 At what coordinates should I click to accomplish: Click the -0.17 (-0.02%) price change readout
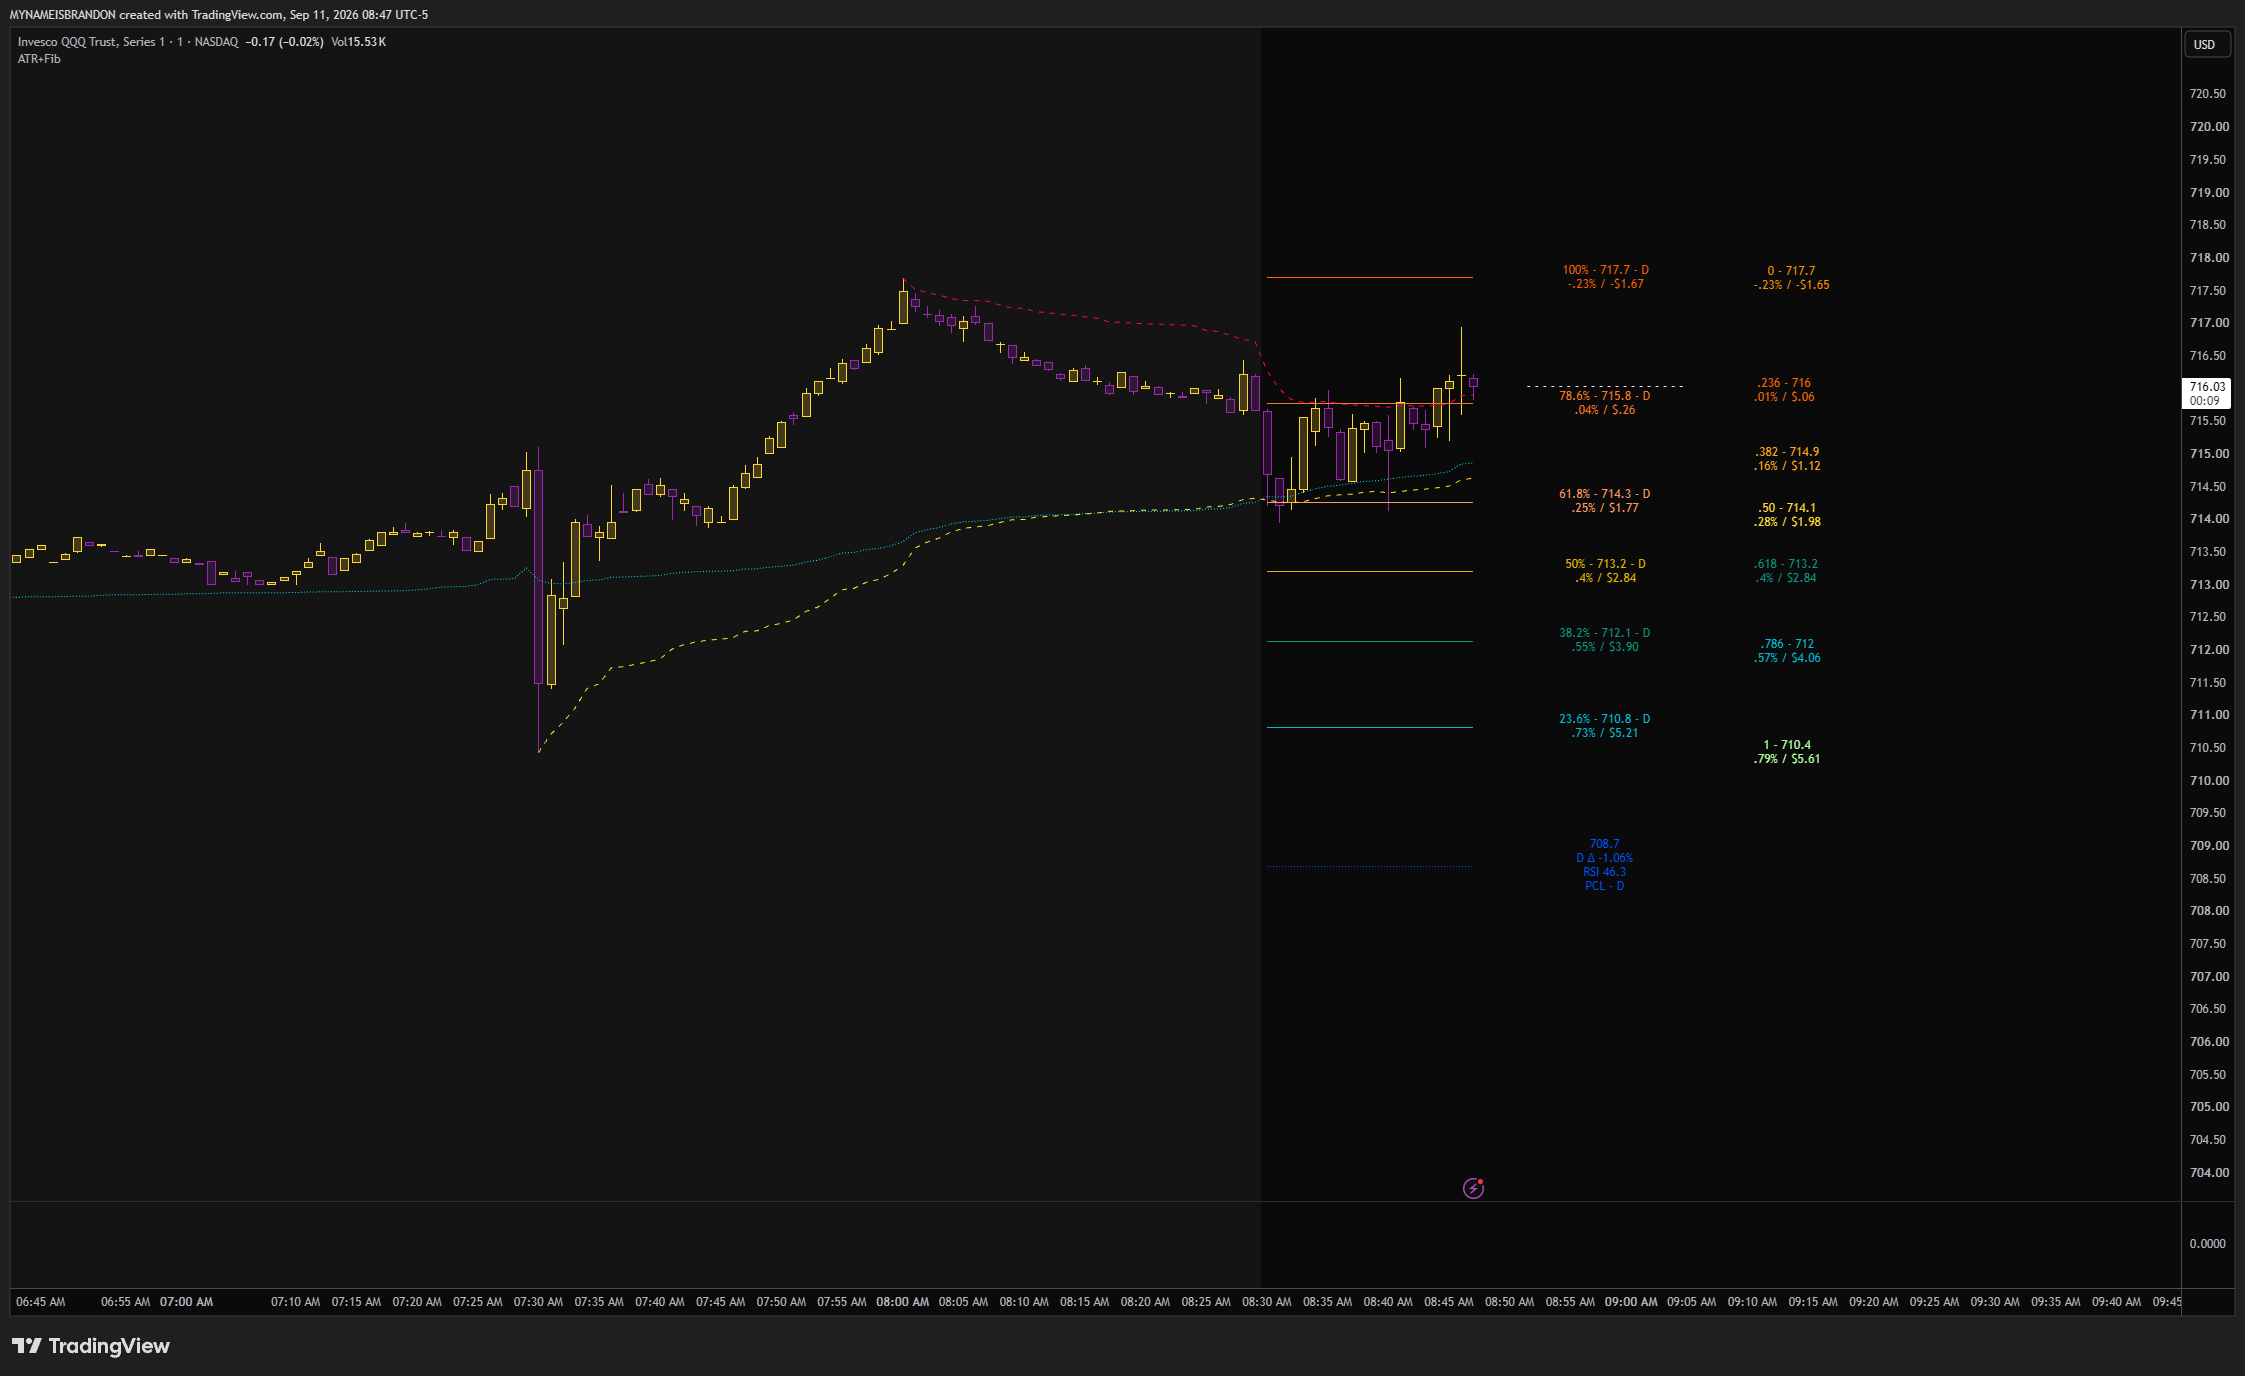[285, 42]
